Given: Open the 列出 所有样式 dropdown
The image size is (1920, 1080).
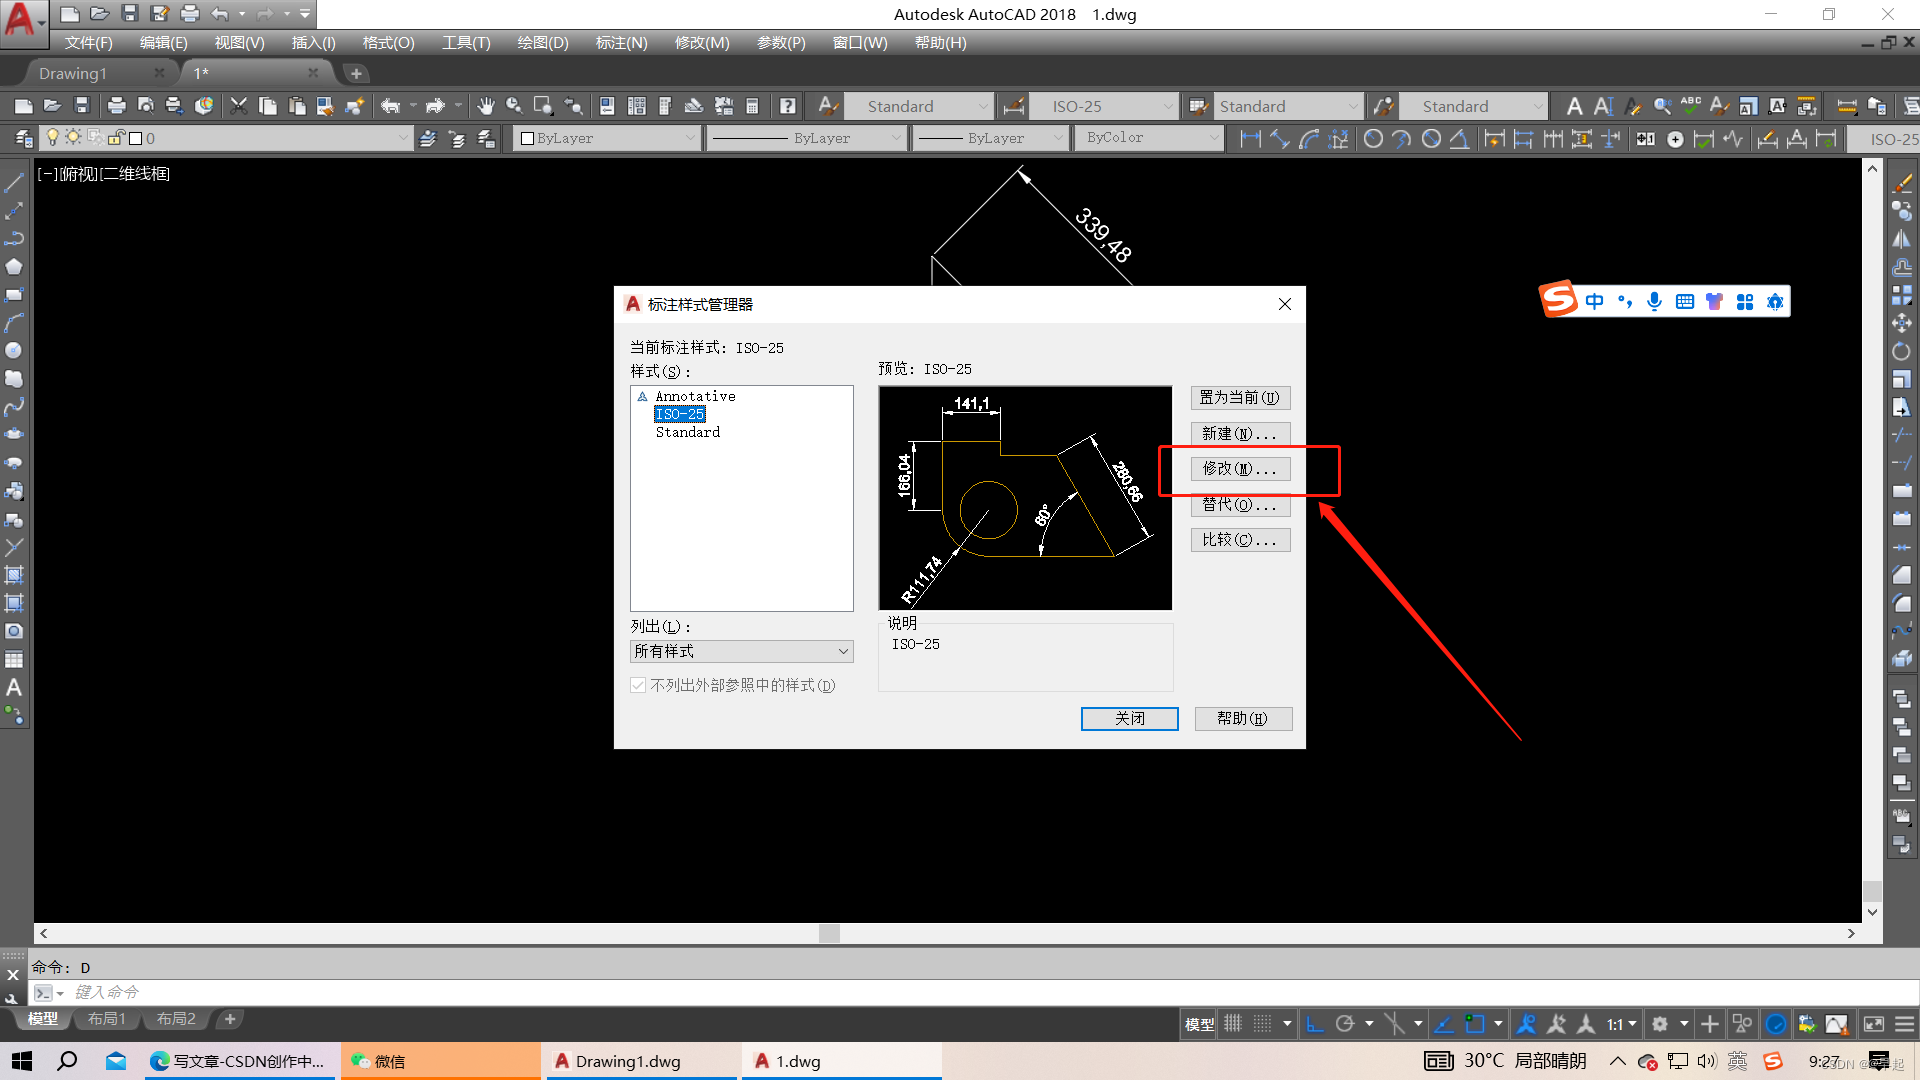Looking at the screenshot, I should pyautogui.click(x=741, y=651).
